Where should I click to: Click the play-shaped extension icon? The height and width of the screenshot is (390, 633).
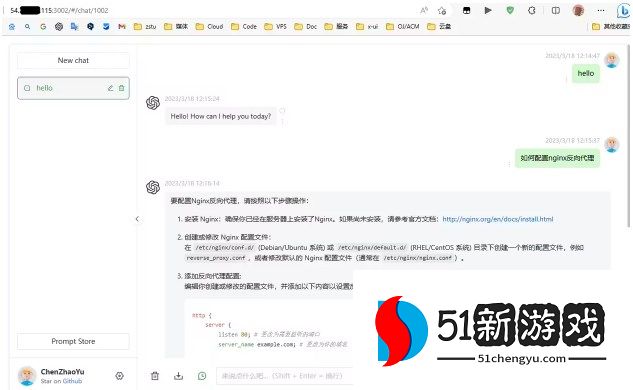pyautogui.click(x=488, y=10)
